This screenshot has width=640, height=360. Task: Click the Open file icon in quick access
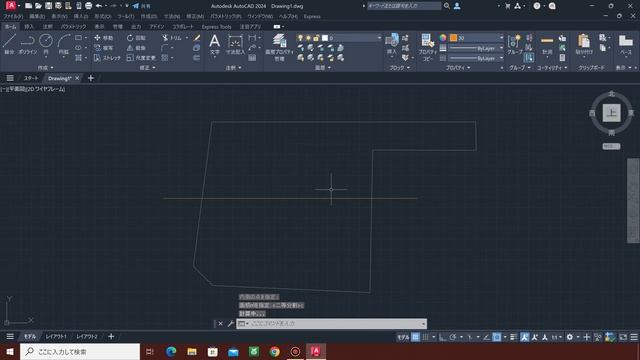point(38,6)
